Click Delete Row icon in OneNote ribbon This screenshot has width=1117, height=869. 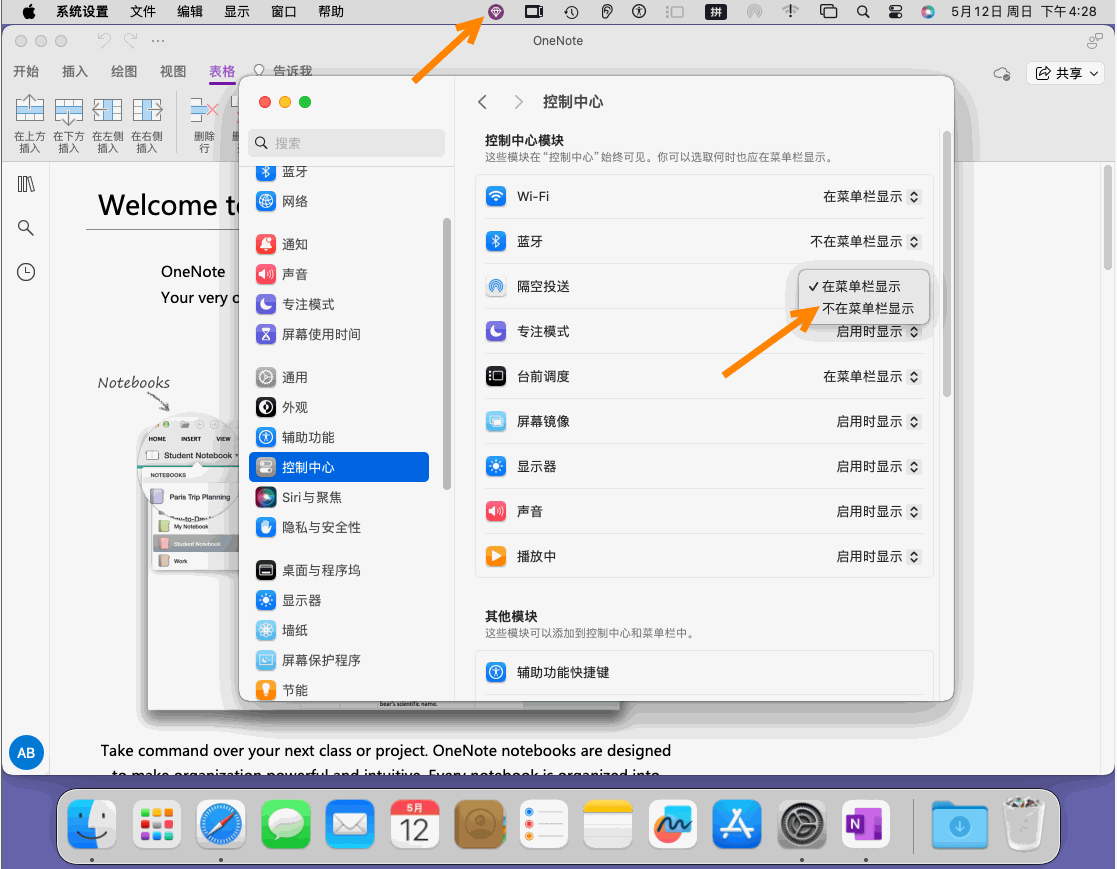204,110
